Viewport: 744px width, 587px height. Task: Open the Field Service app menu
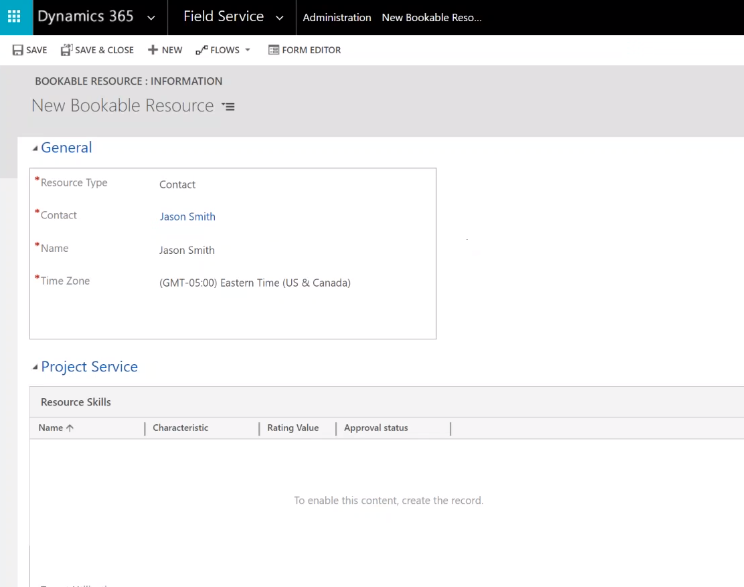click(x=223, y=16)
